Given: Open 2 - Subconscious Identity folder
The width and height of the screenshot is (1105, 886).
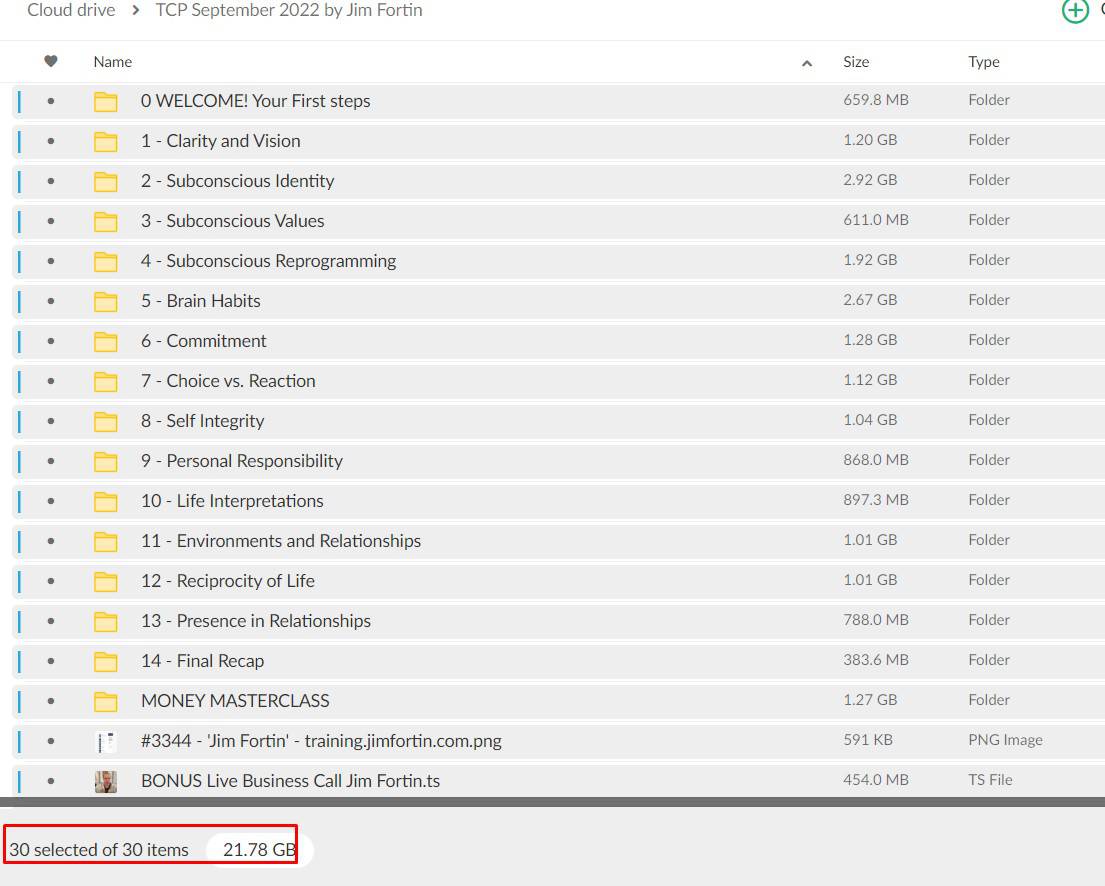Looking at the screenshot, I should coord(237,181).
